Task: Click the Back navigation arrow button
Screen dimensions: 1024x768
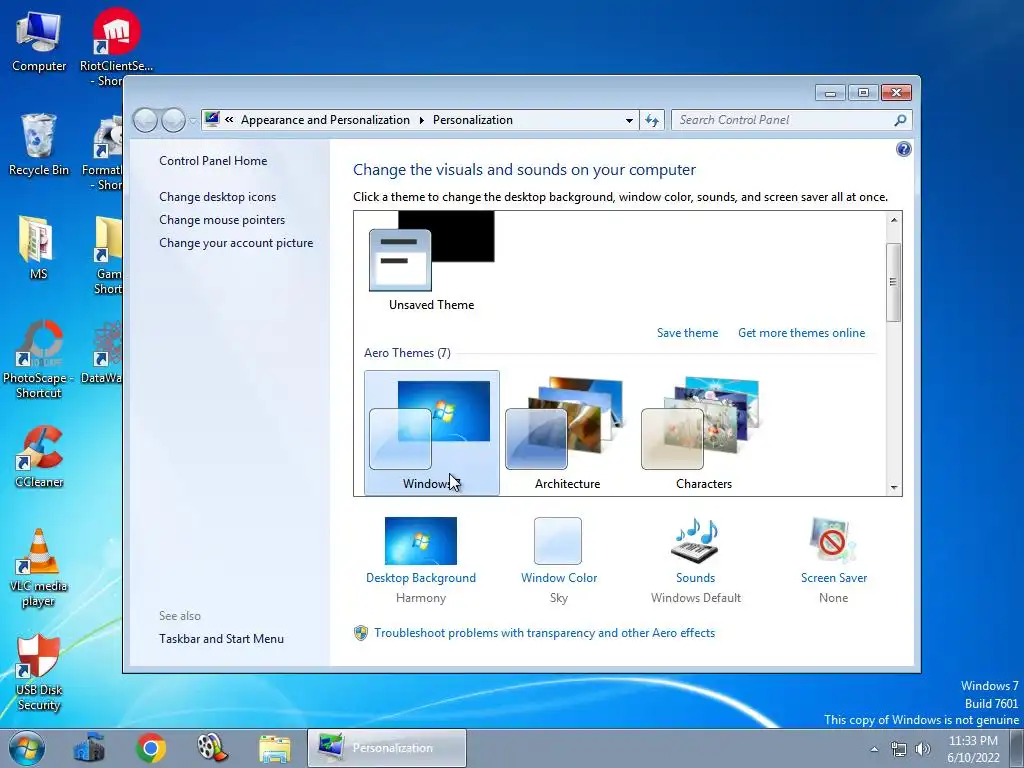Action: coord(145,120)
